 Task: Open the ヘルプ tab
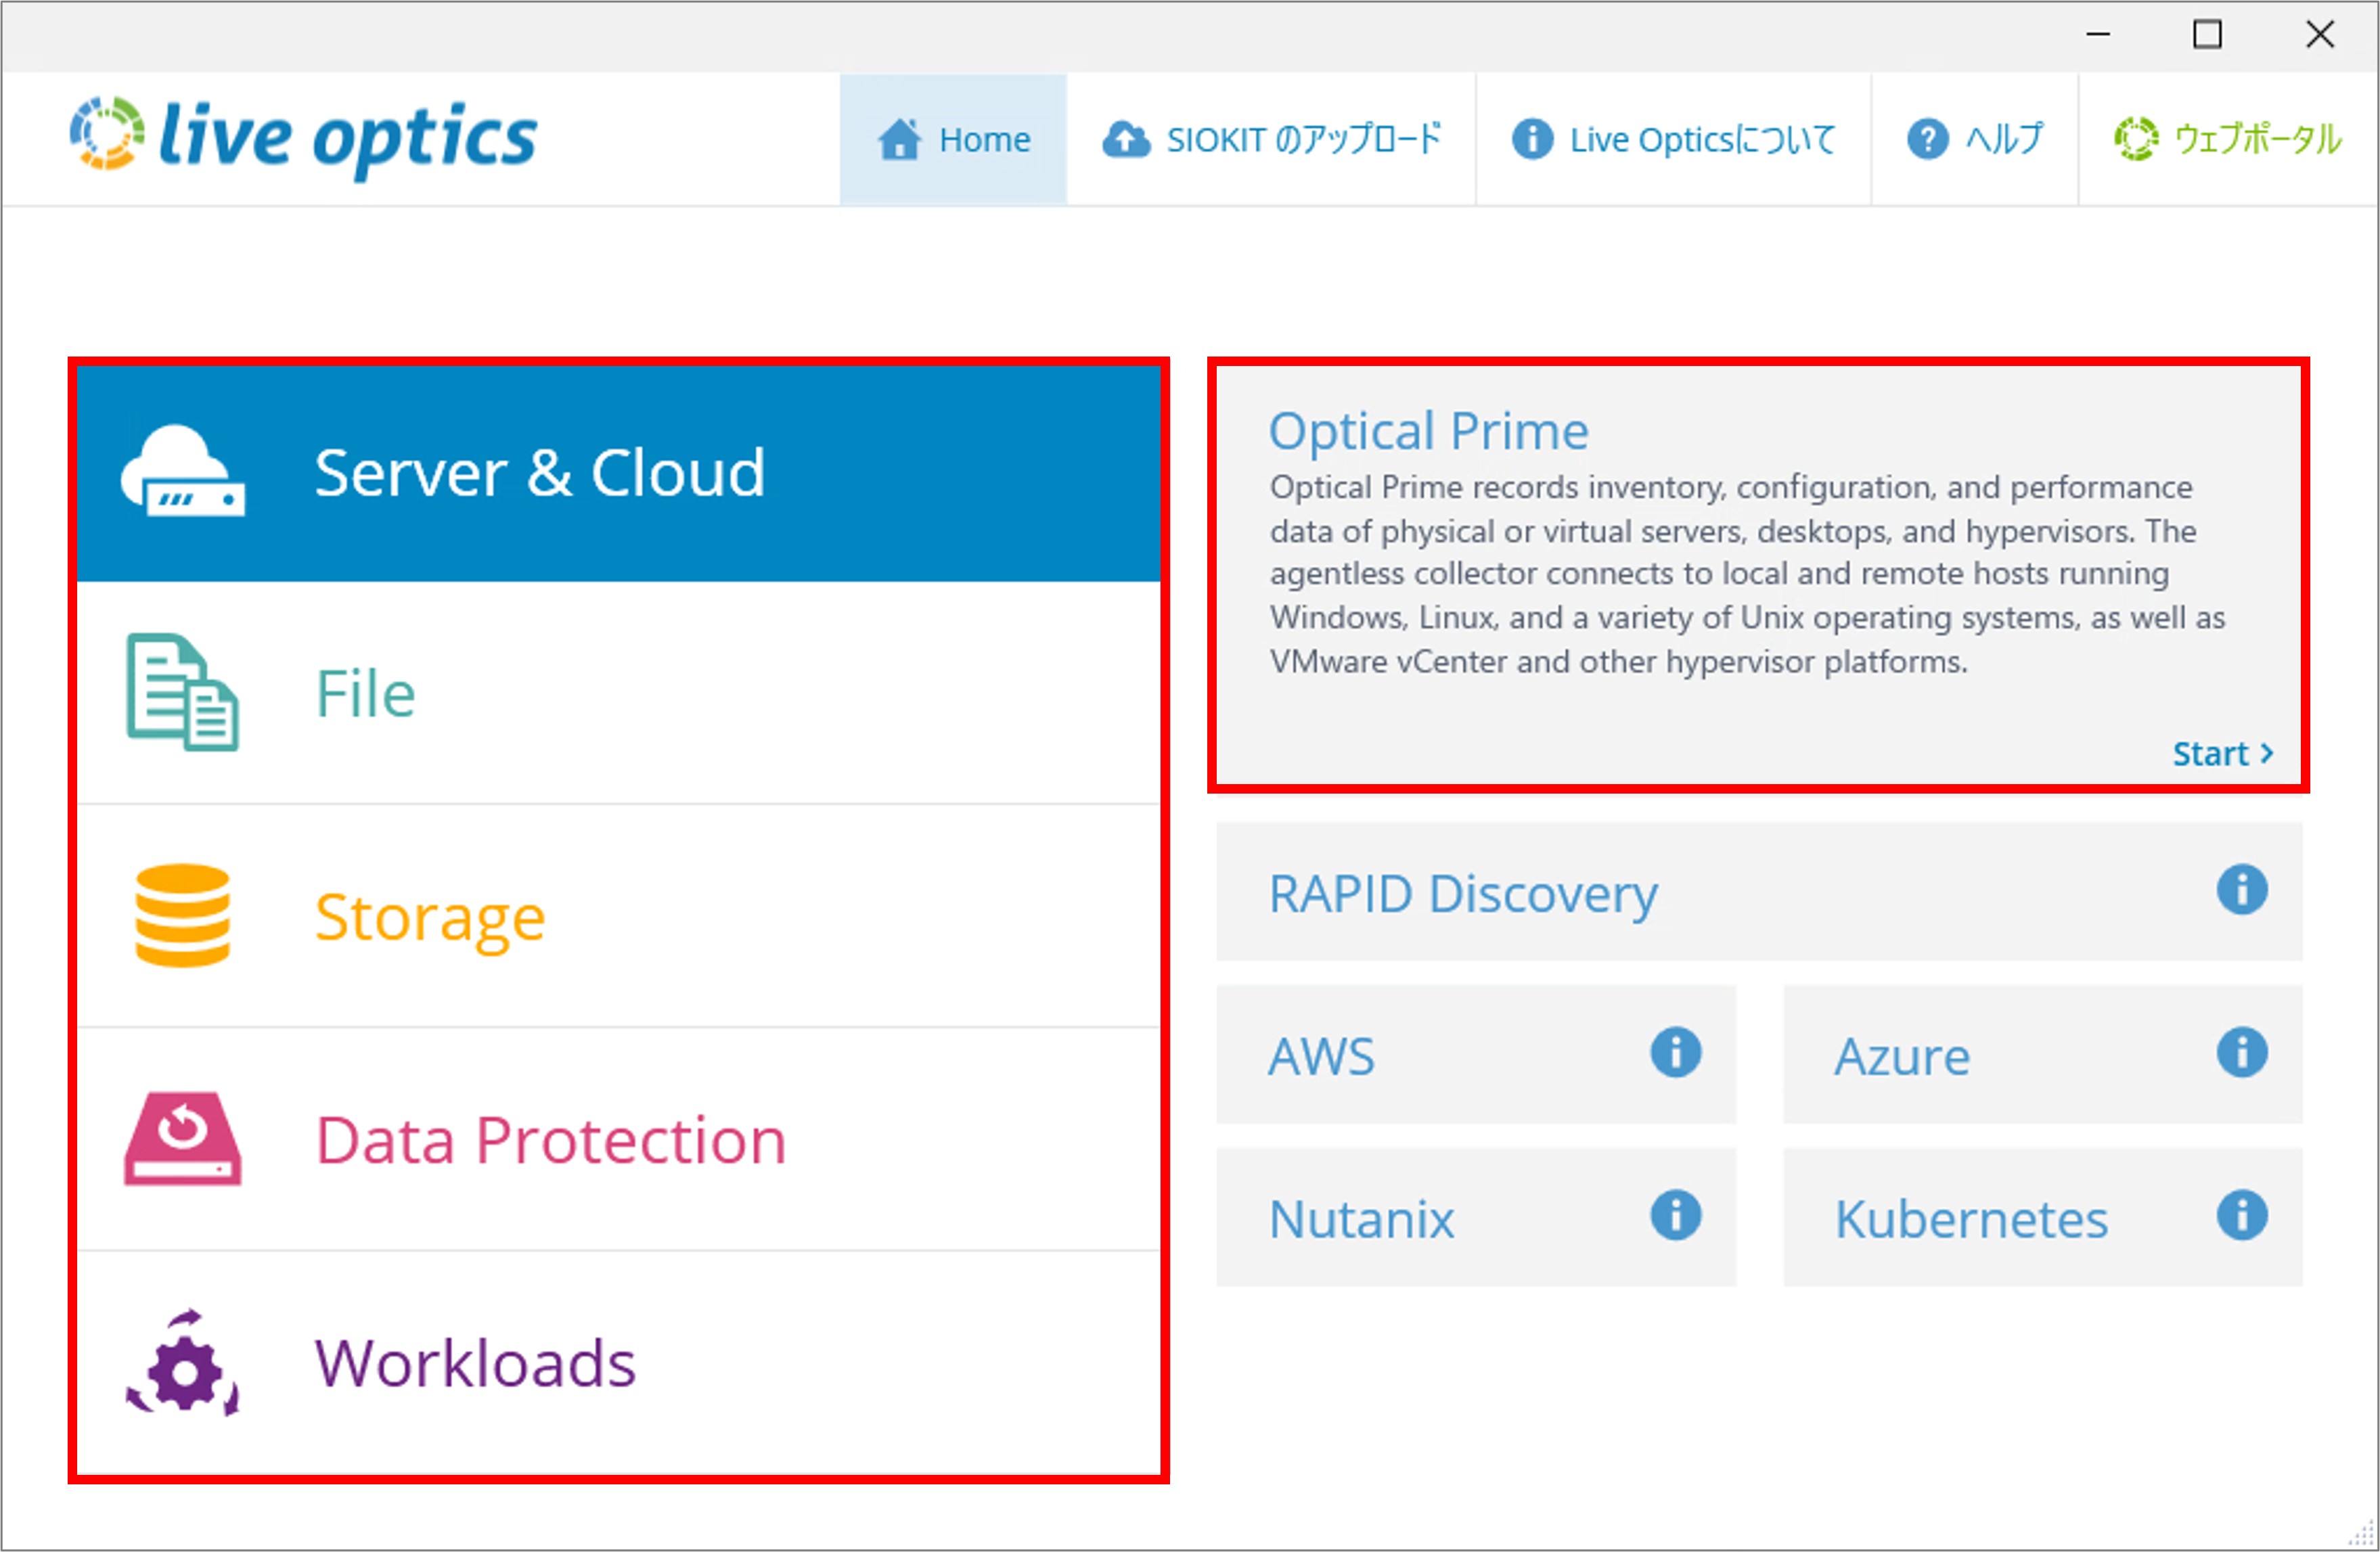tap(1975, 139)
